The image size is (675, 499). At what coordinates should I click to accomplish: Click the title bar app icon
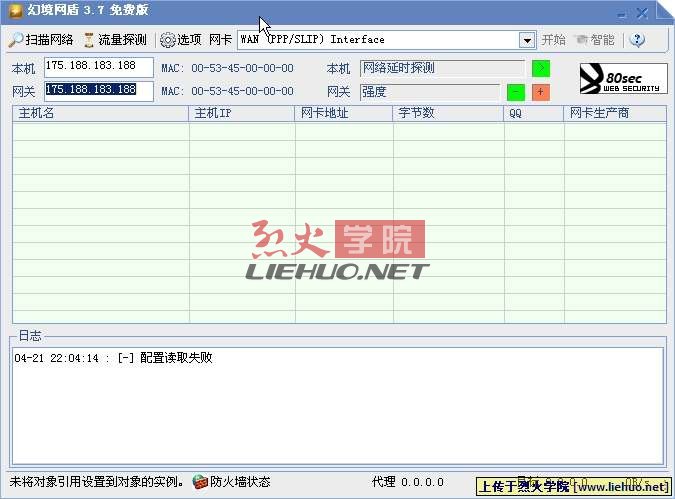[15, 10]
